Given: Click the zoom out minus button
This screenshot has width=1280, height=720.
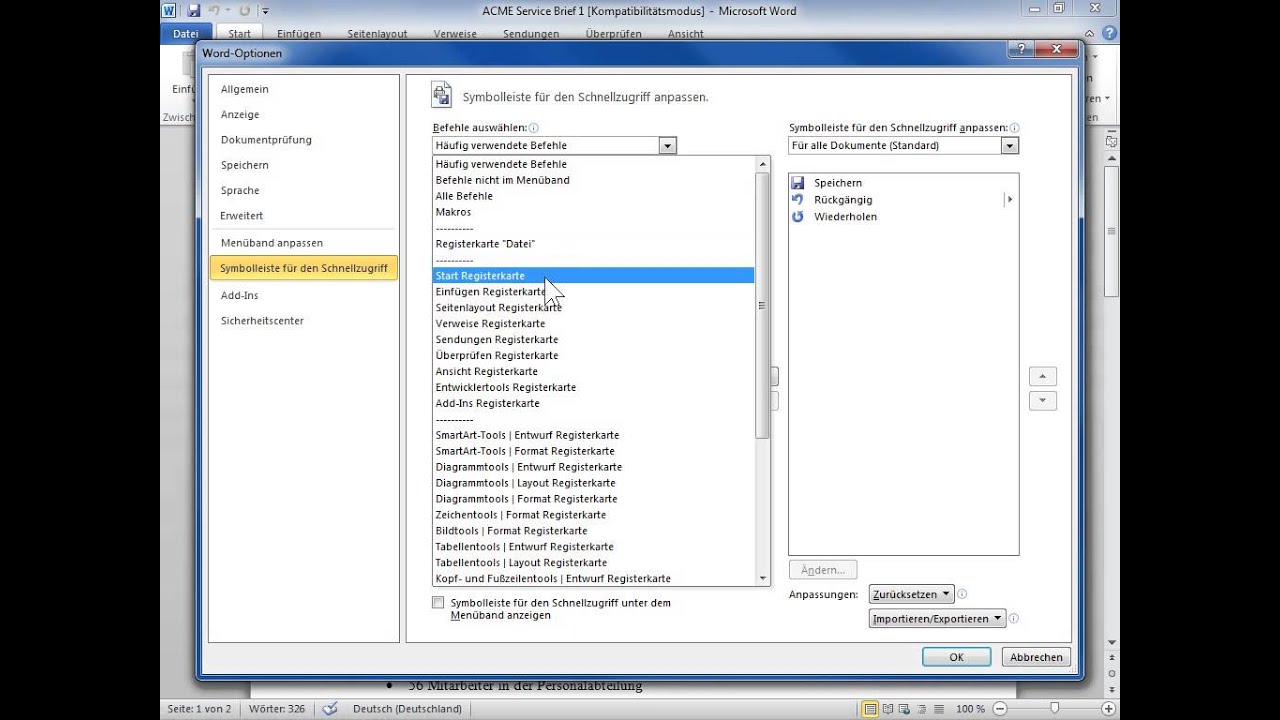Looking at the screenshot, I should click(x=1001, y=708).
